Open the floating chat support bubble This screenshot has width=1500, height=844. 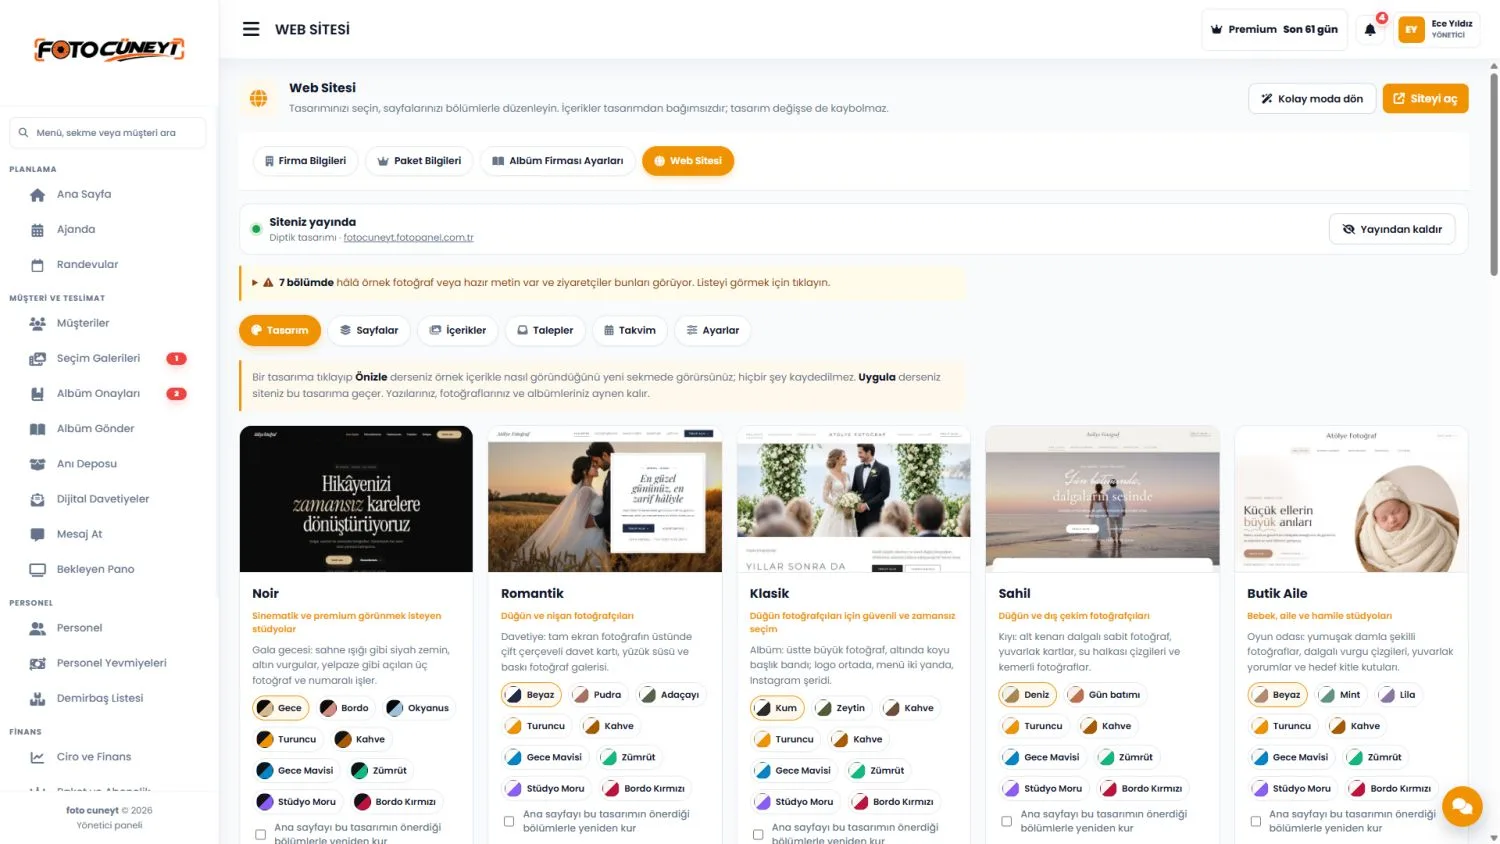tap(1461, 806)
